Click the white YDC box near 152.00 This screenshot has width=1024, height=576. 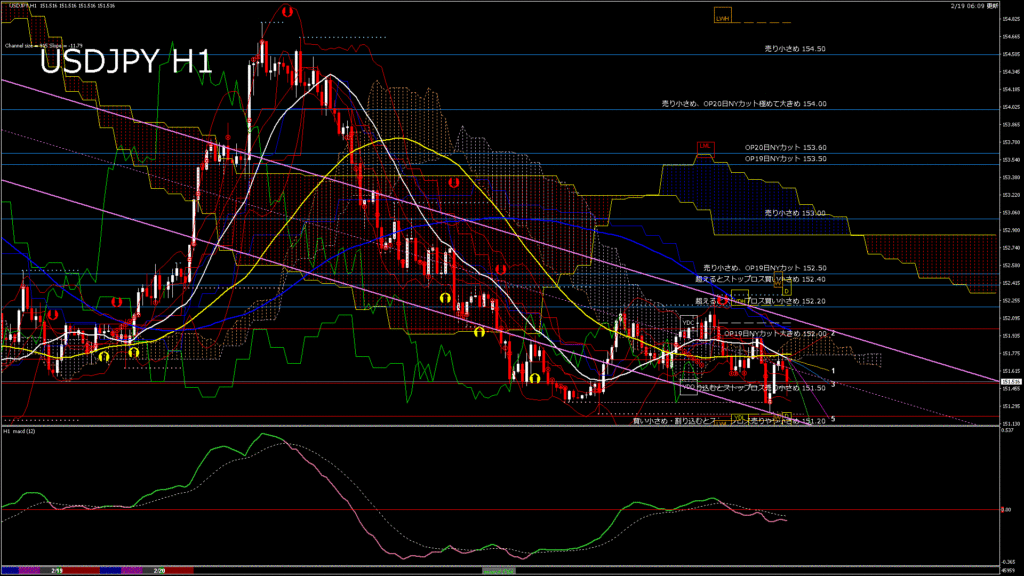click(x=688, y=323)
